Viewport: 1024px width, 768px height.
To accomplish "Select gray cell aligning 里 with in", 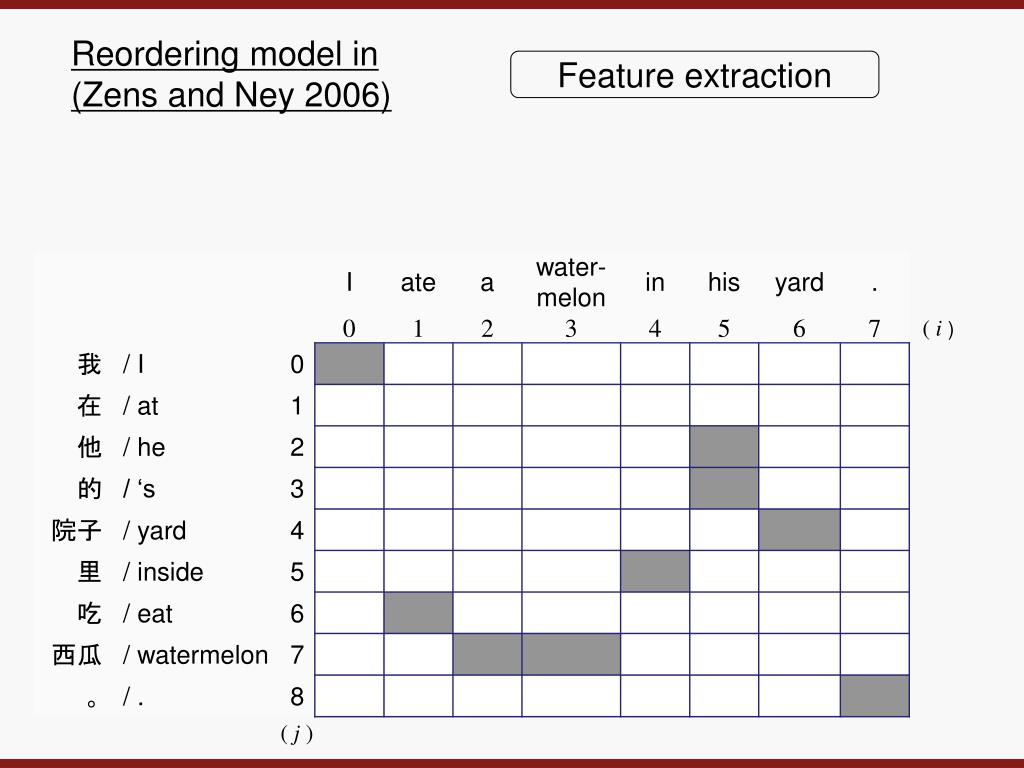I will point(655,571).
